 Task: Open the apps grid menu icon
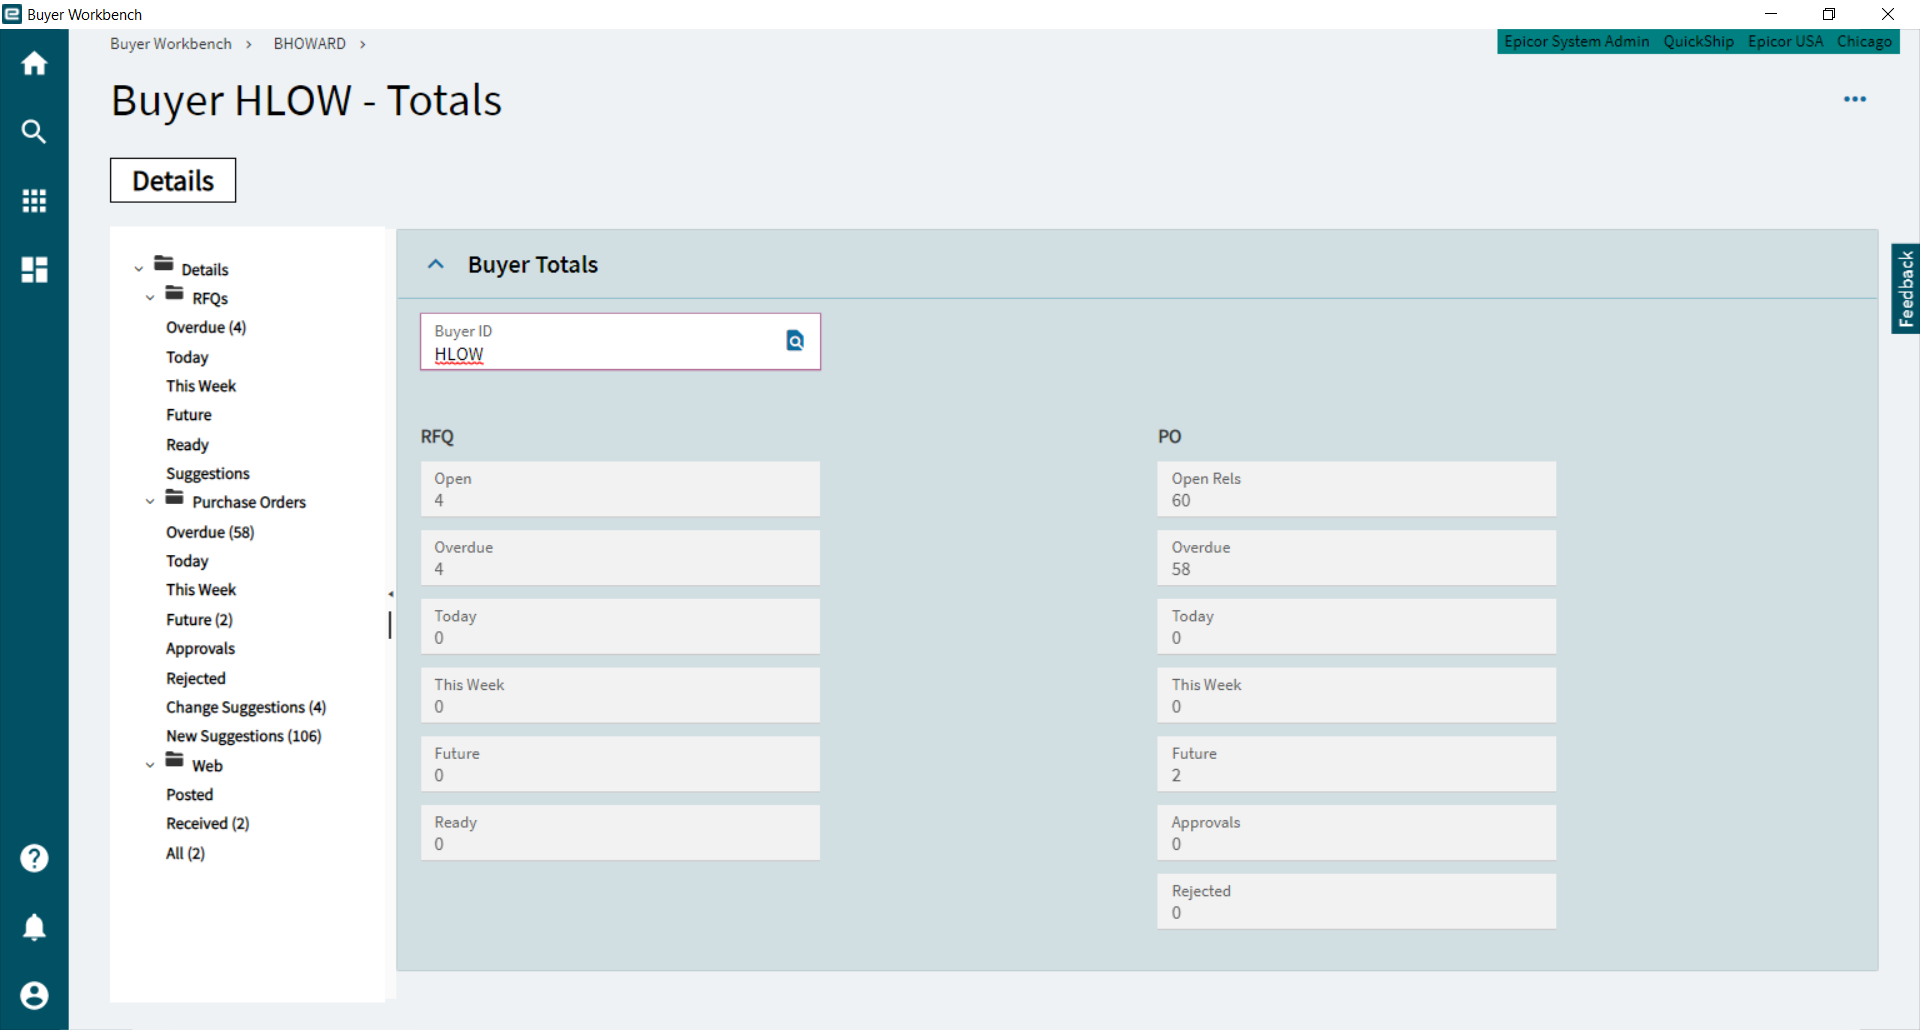coord(34,200)
